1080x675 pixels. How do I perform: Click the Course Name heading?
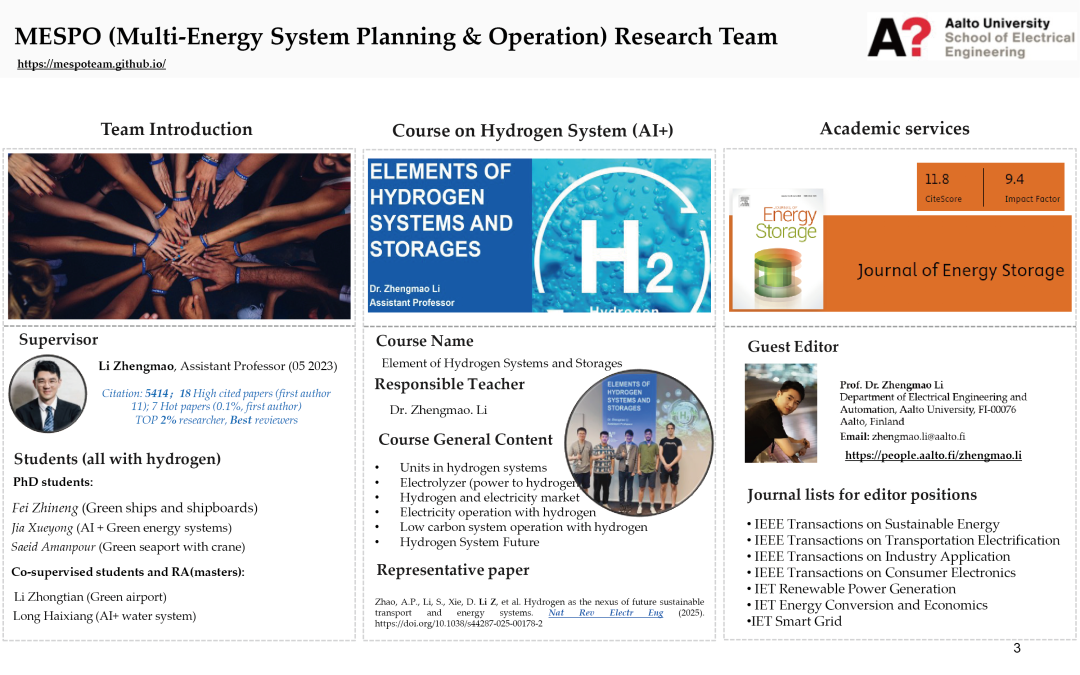coord(424,341)
